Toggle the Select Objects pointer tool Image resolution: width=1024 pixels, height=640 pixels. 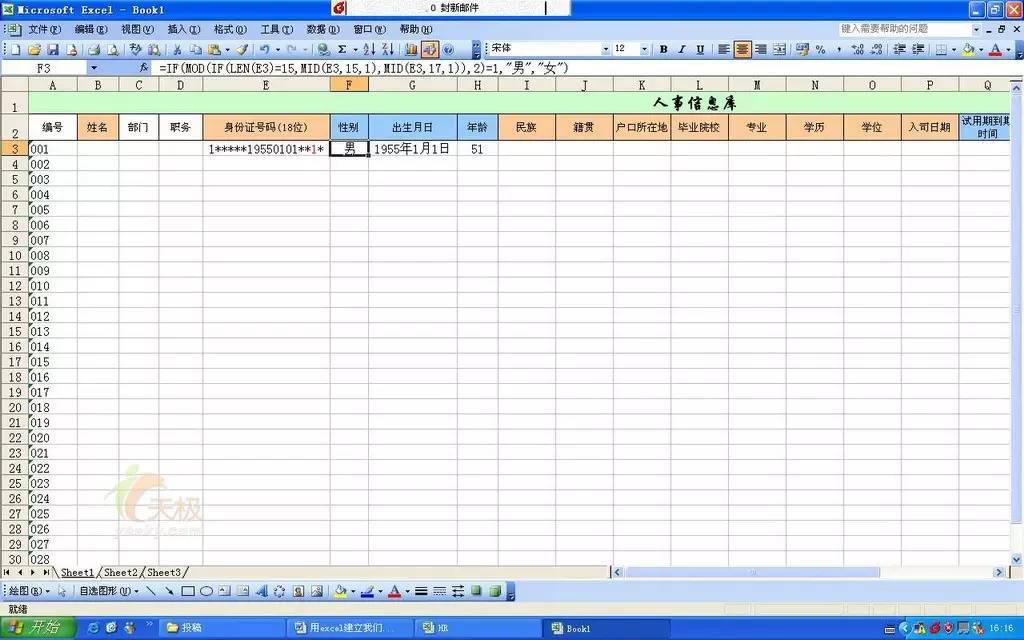click(x=62, y=591)
